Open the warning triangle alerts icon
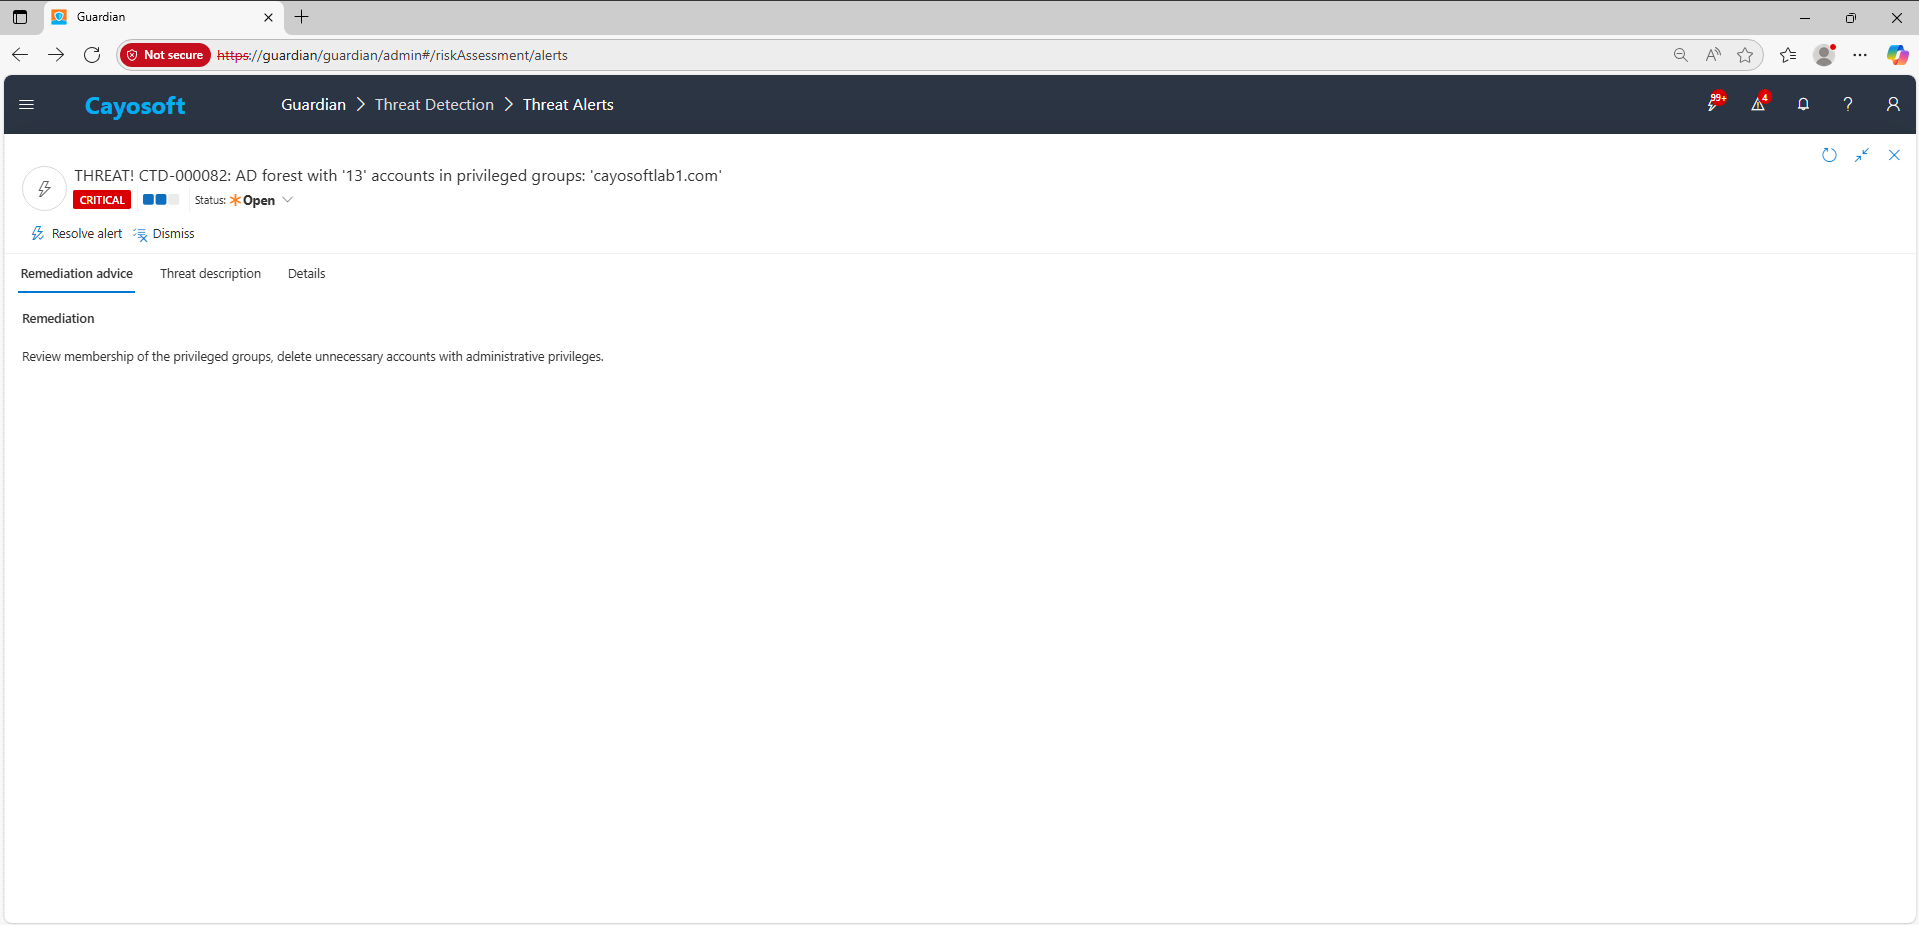This screenshot has height=925, width=1919. coord(1758,104)
